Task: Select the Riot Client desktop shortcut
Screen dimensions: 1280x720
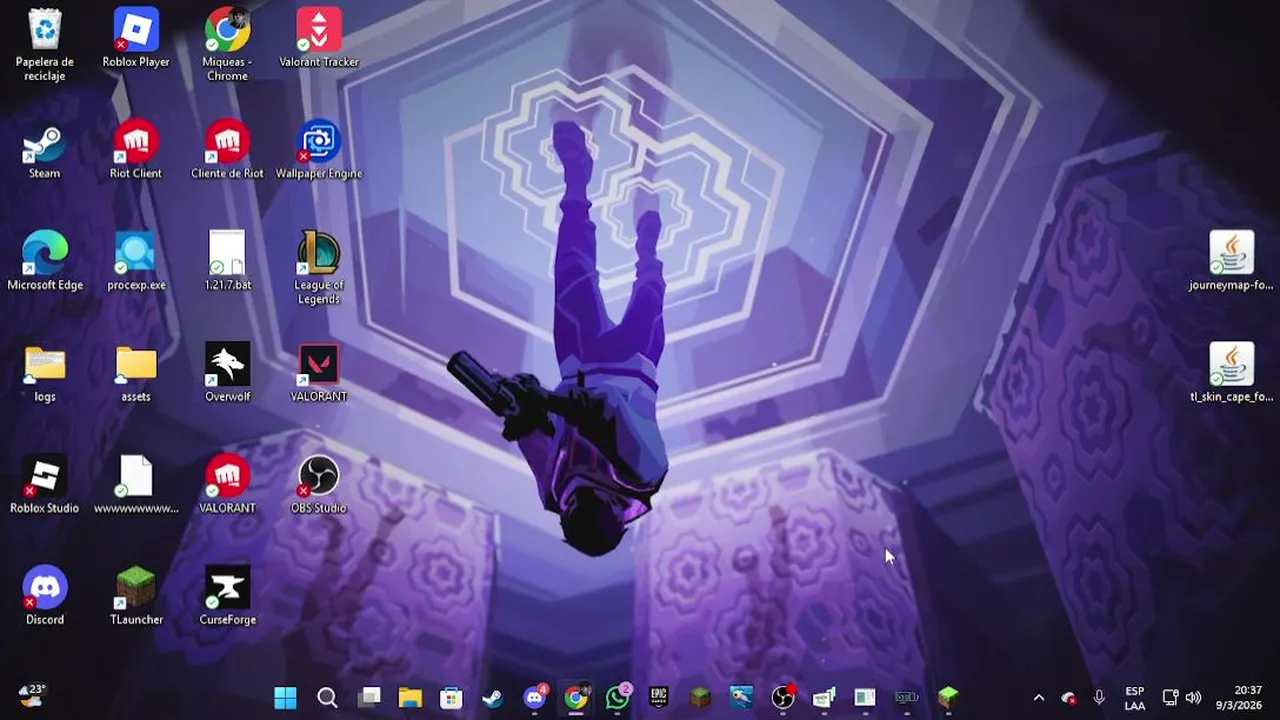Action: (x=136, y=150)
